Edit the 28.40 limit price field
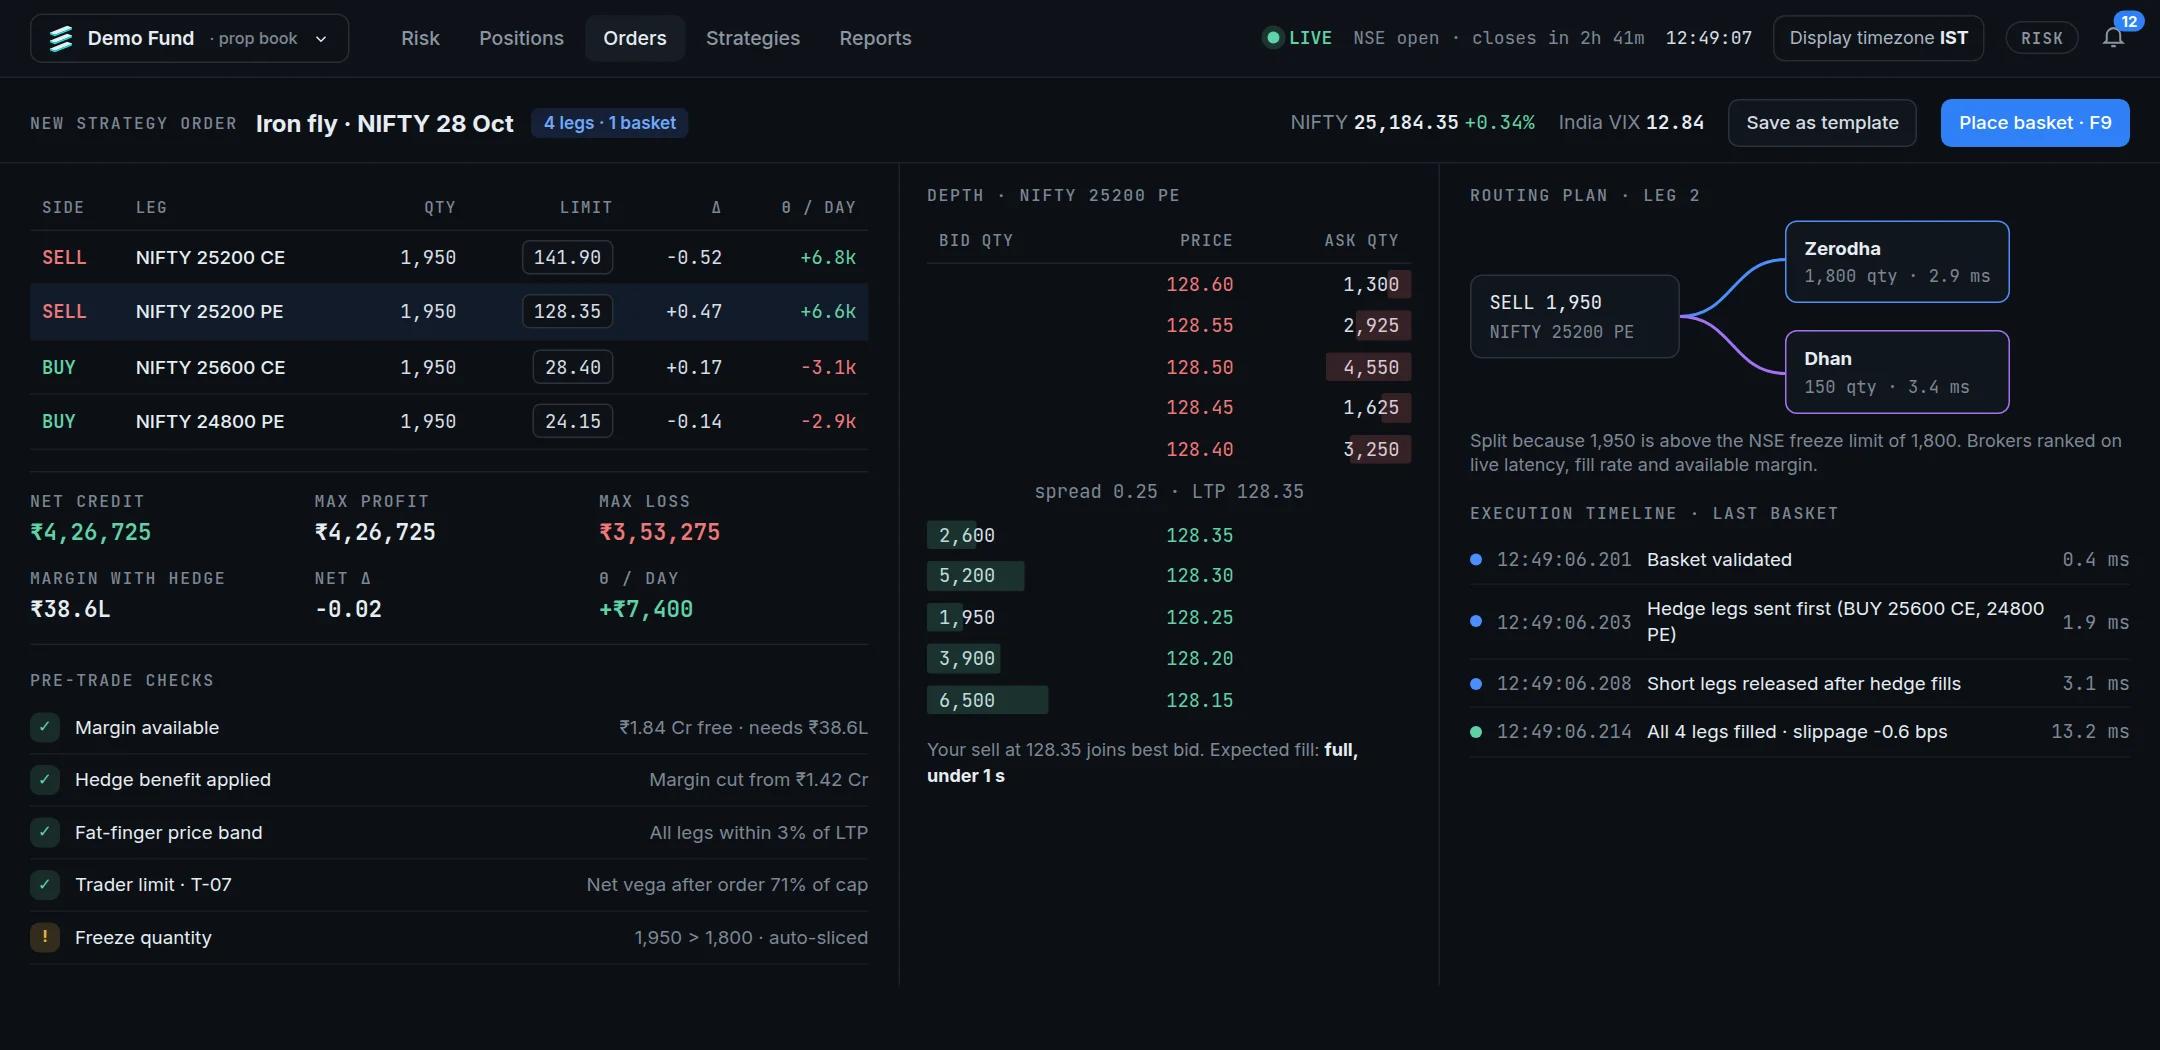Viewport: 2160px width, 1050px height. tap(572, 367)
